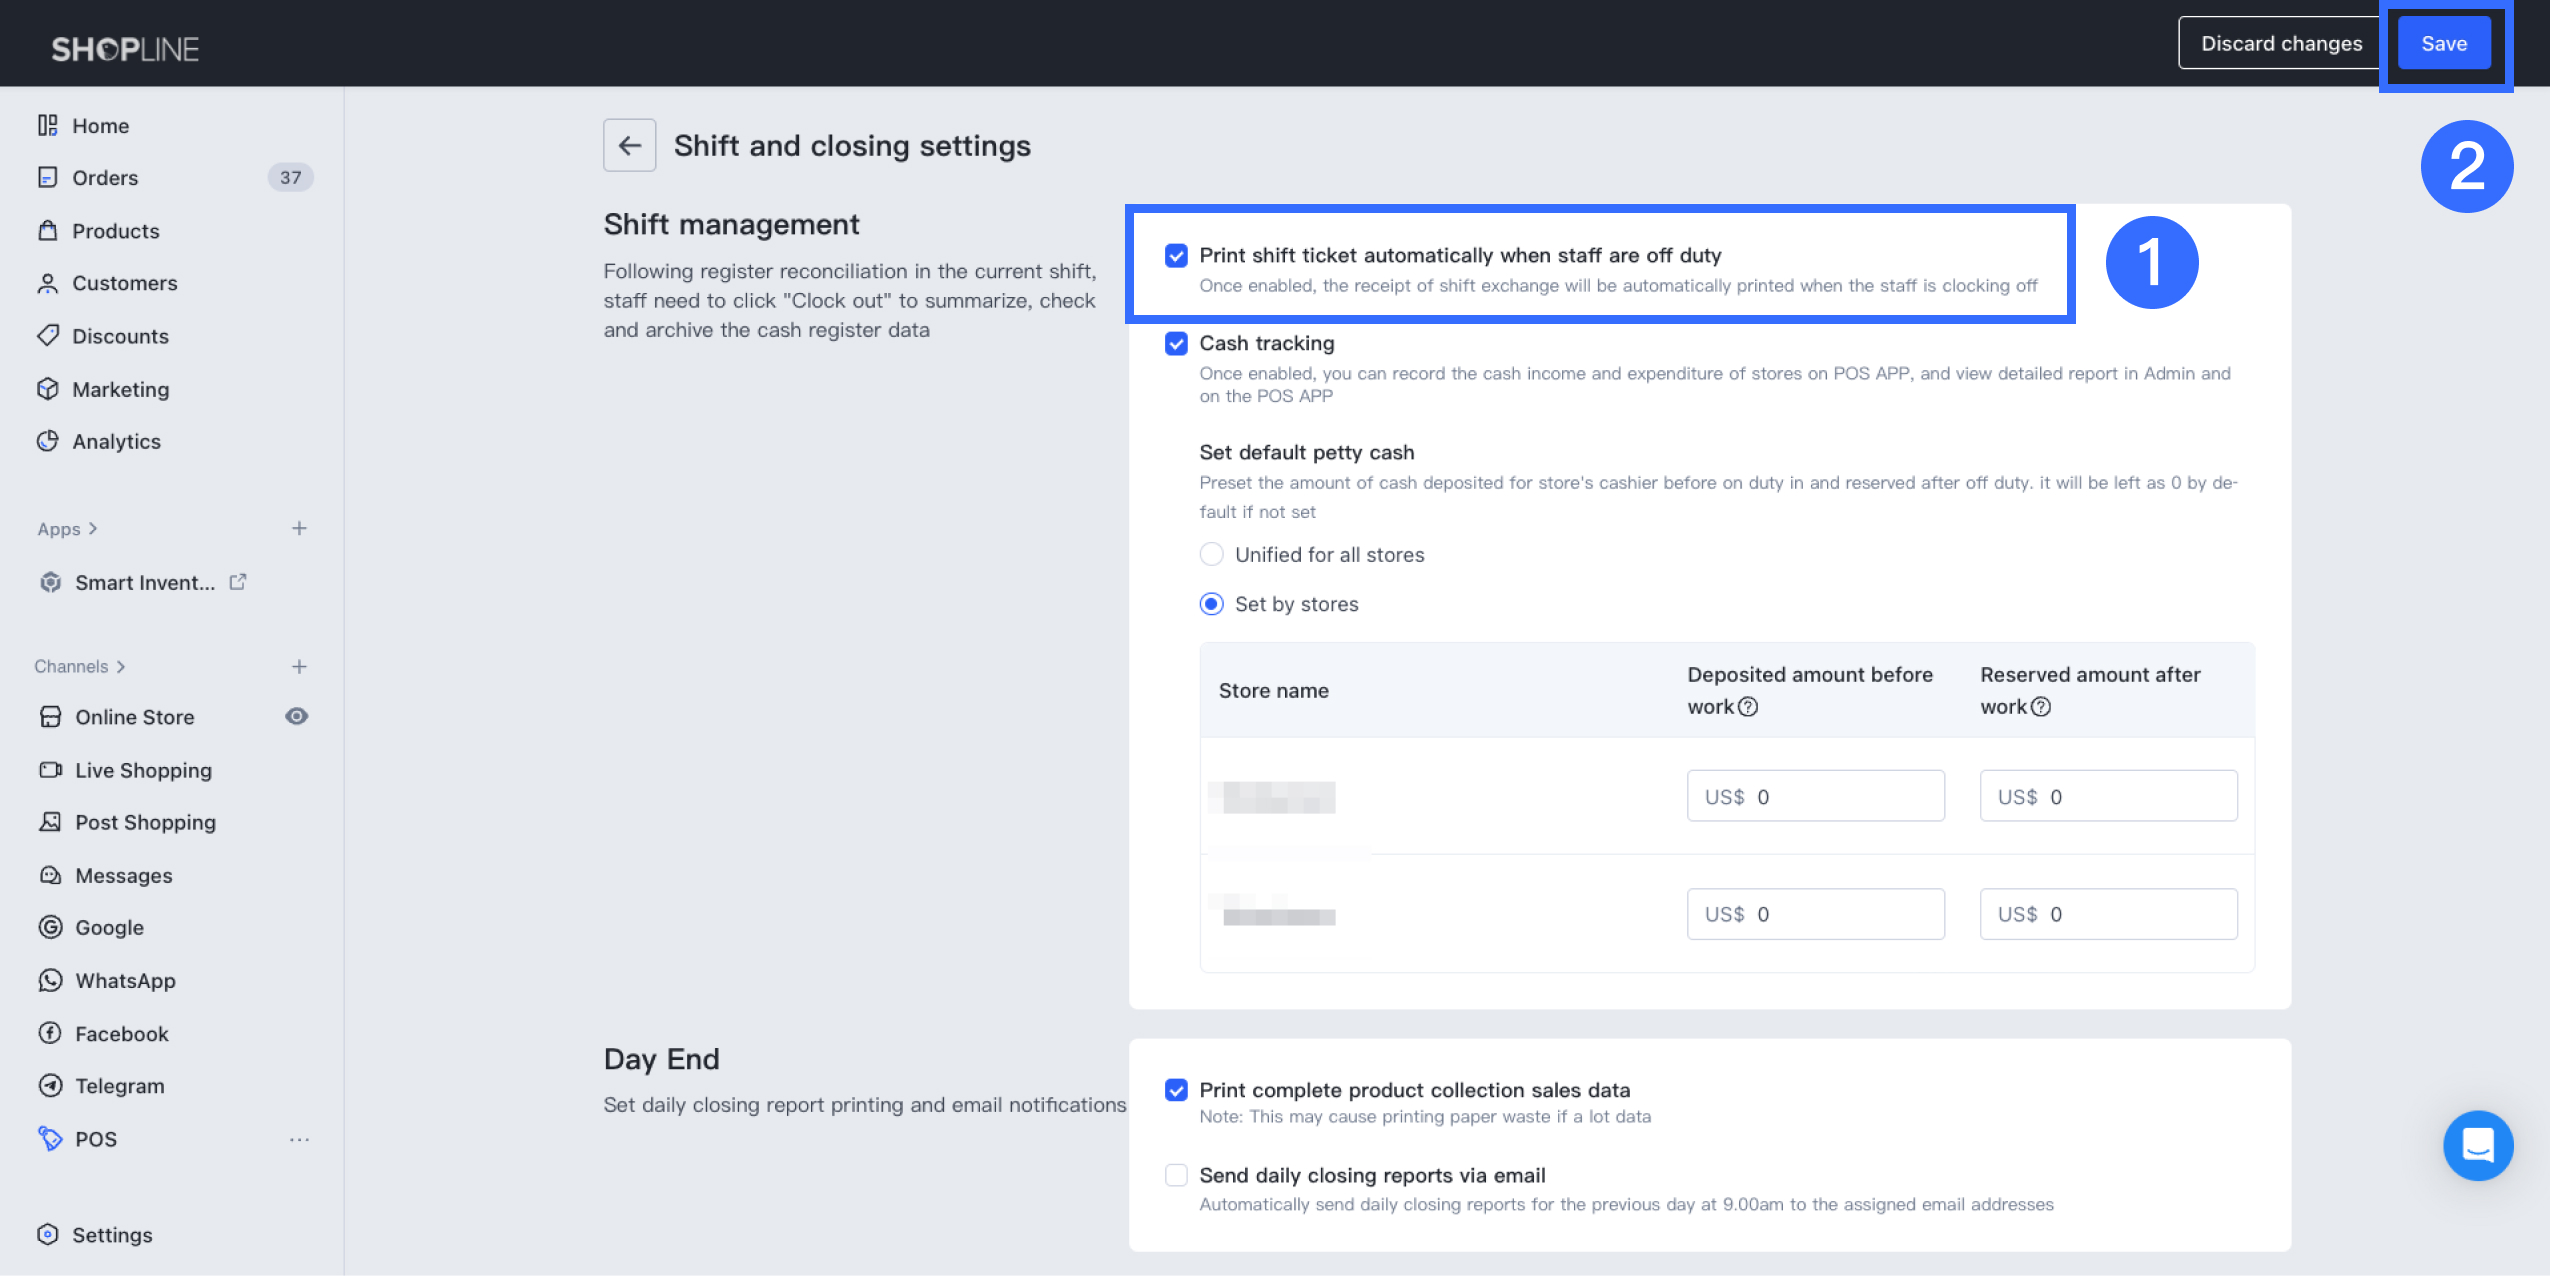Disable the Cash tracking checkbox
Screen dimensions: 2550x1276
pyautogui.click(x=1176, y=344)
